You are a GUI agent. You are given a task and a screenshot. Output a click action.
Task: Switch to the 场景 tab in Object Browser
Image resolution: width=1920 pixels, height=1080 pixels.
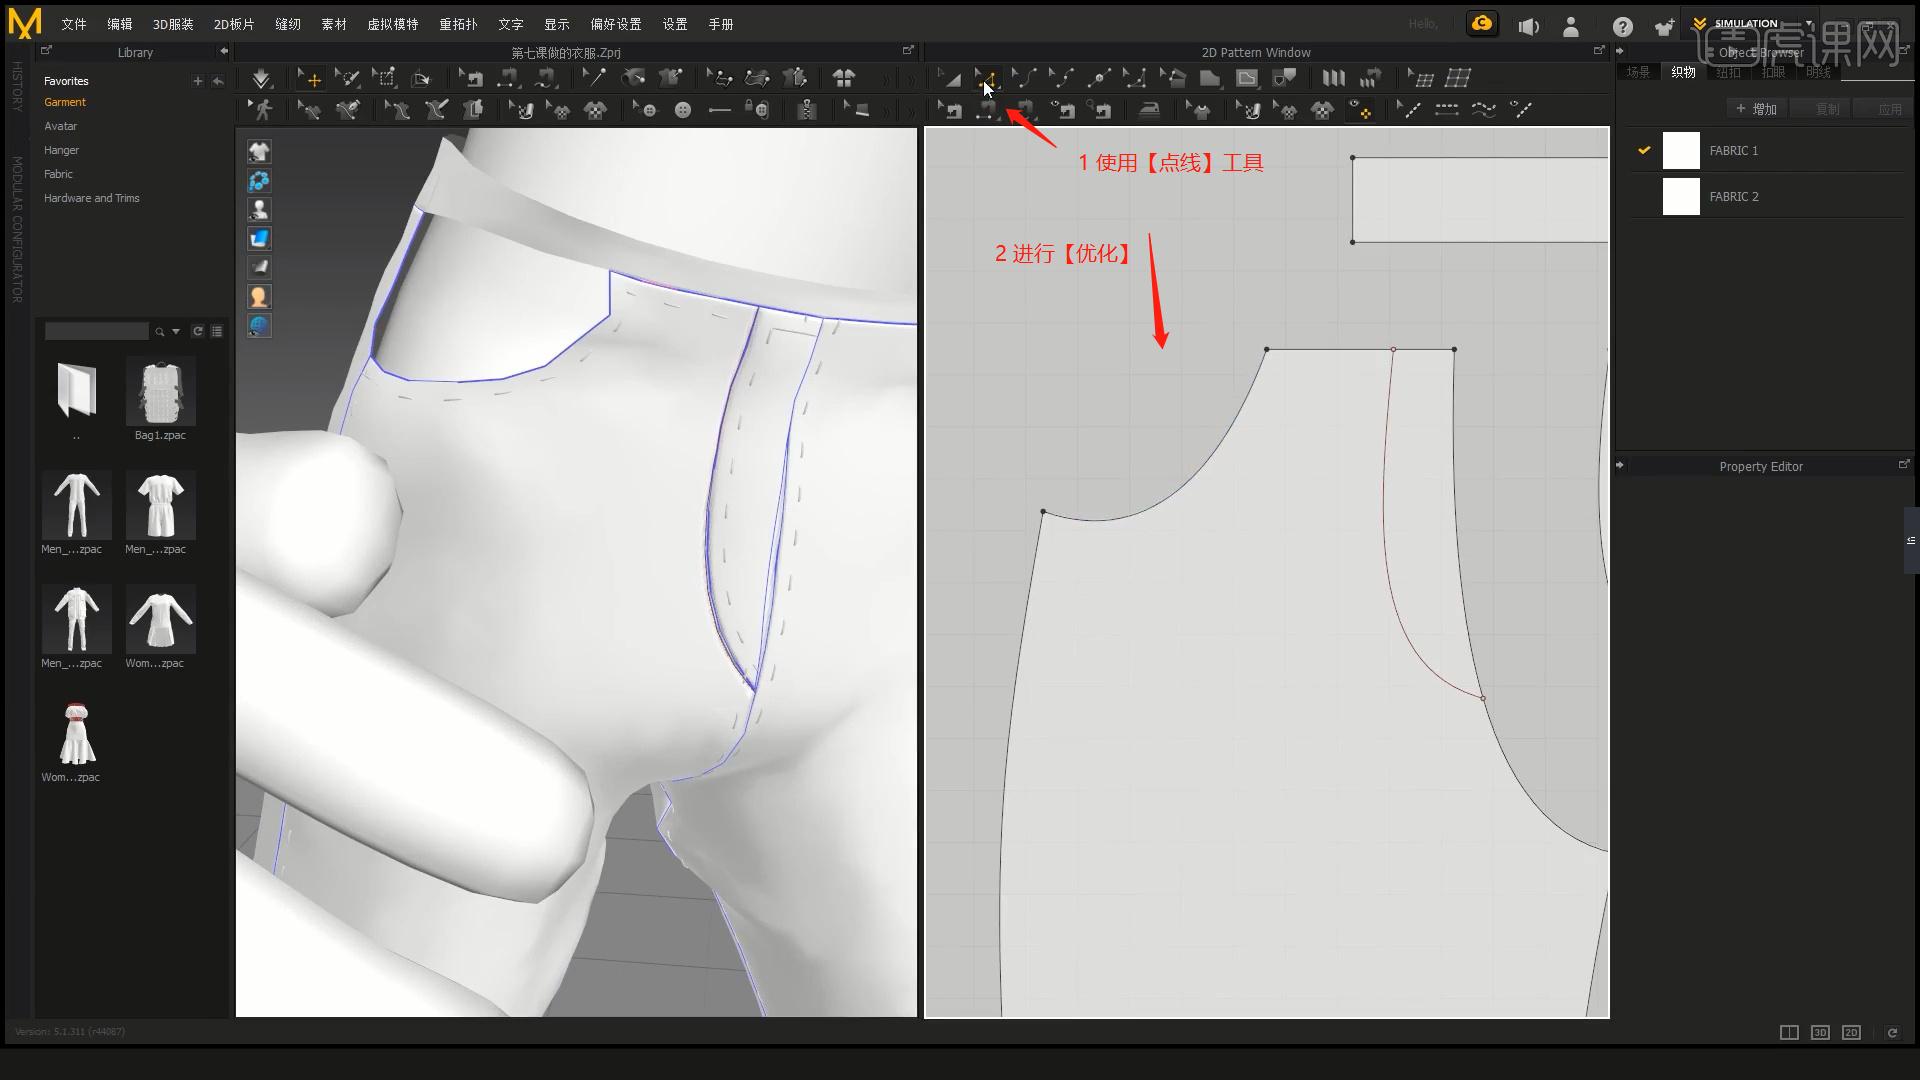tap(1638, 72)
